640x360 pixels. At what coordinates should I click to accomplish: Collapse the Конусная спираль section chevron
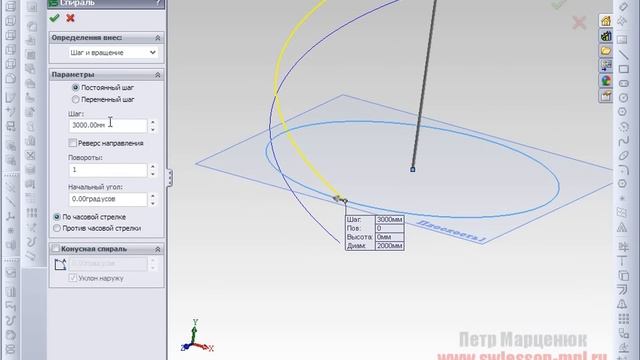point(158,249)
